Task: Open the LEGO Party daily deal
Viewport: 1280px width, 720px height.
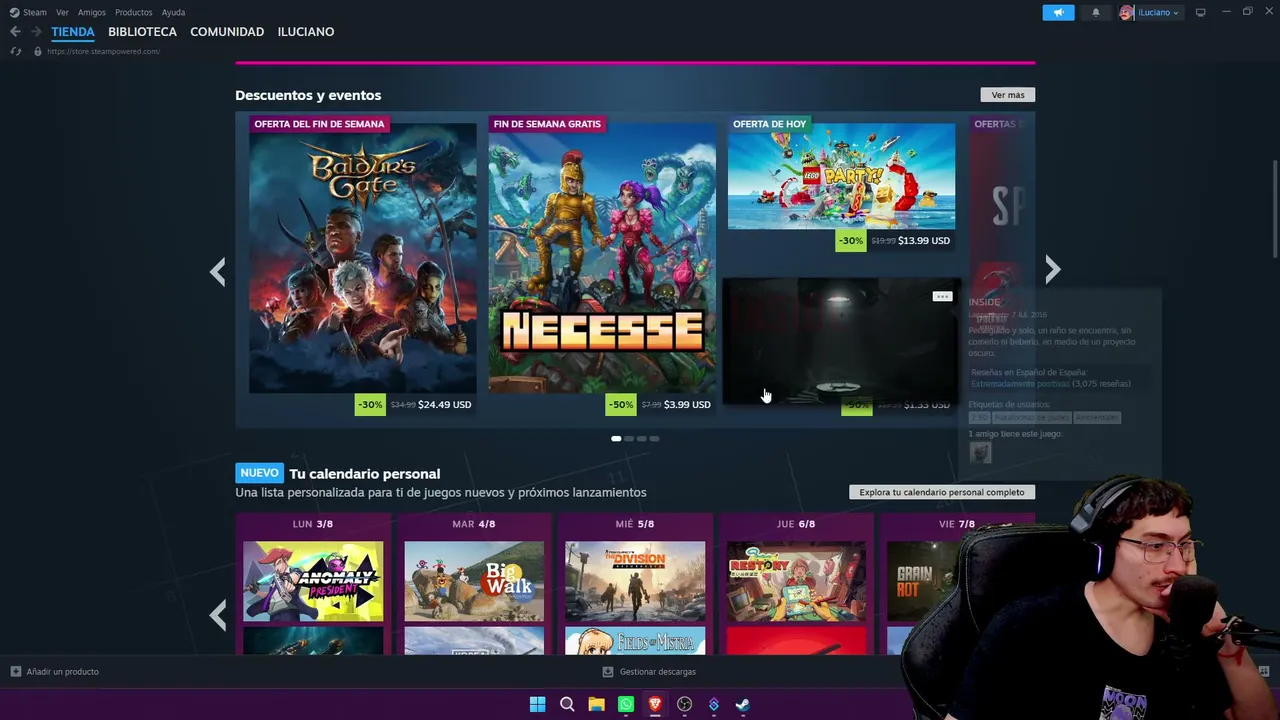Action: (x=841, y=176)
